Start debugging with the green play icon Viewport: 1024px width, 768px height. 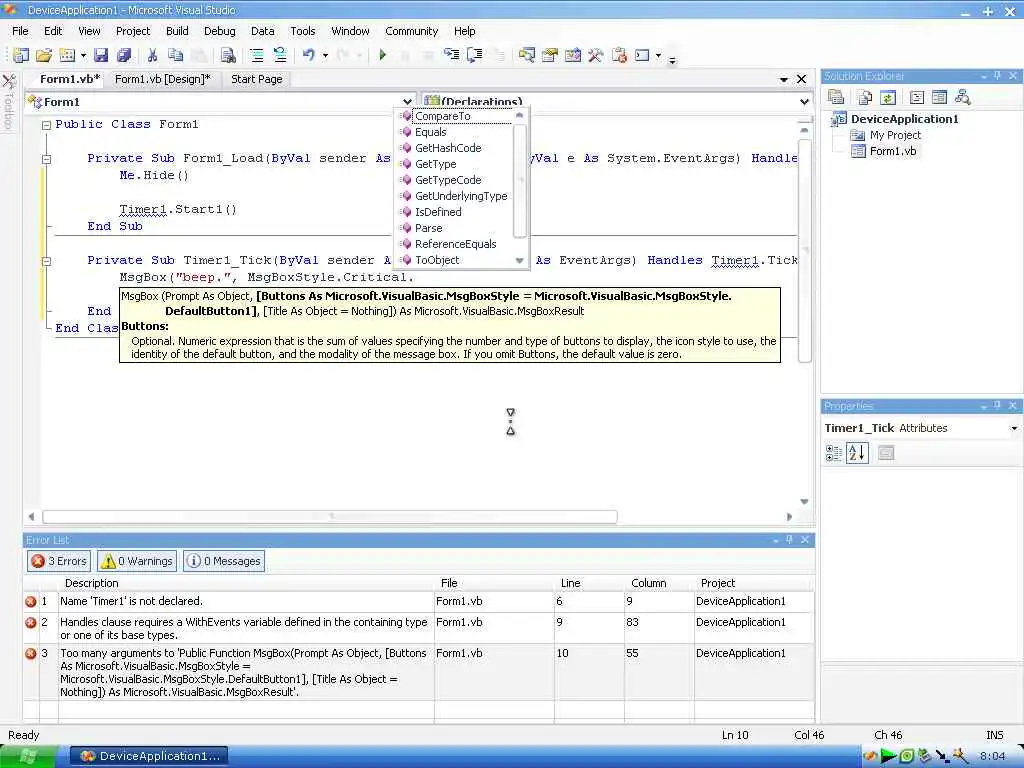point(383,56)
